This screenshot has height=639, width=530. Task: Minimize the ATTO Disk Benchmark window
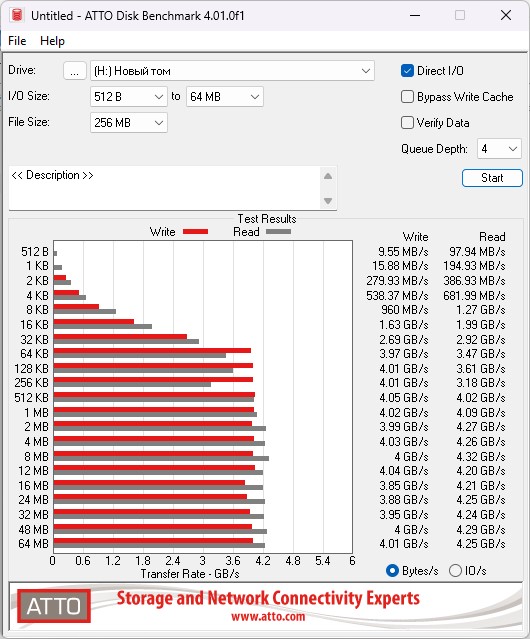pos(415,15)
